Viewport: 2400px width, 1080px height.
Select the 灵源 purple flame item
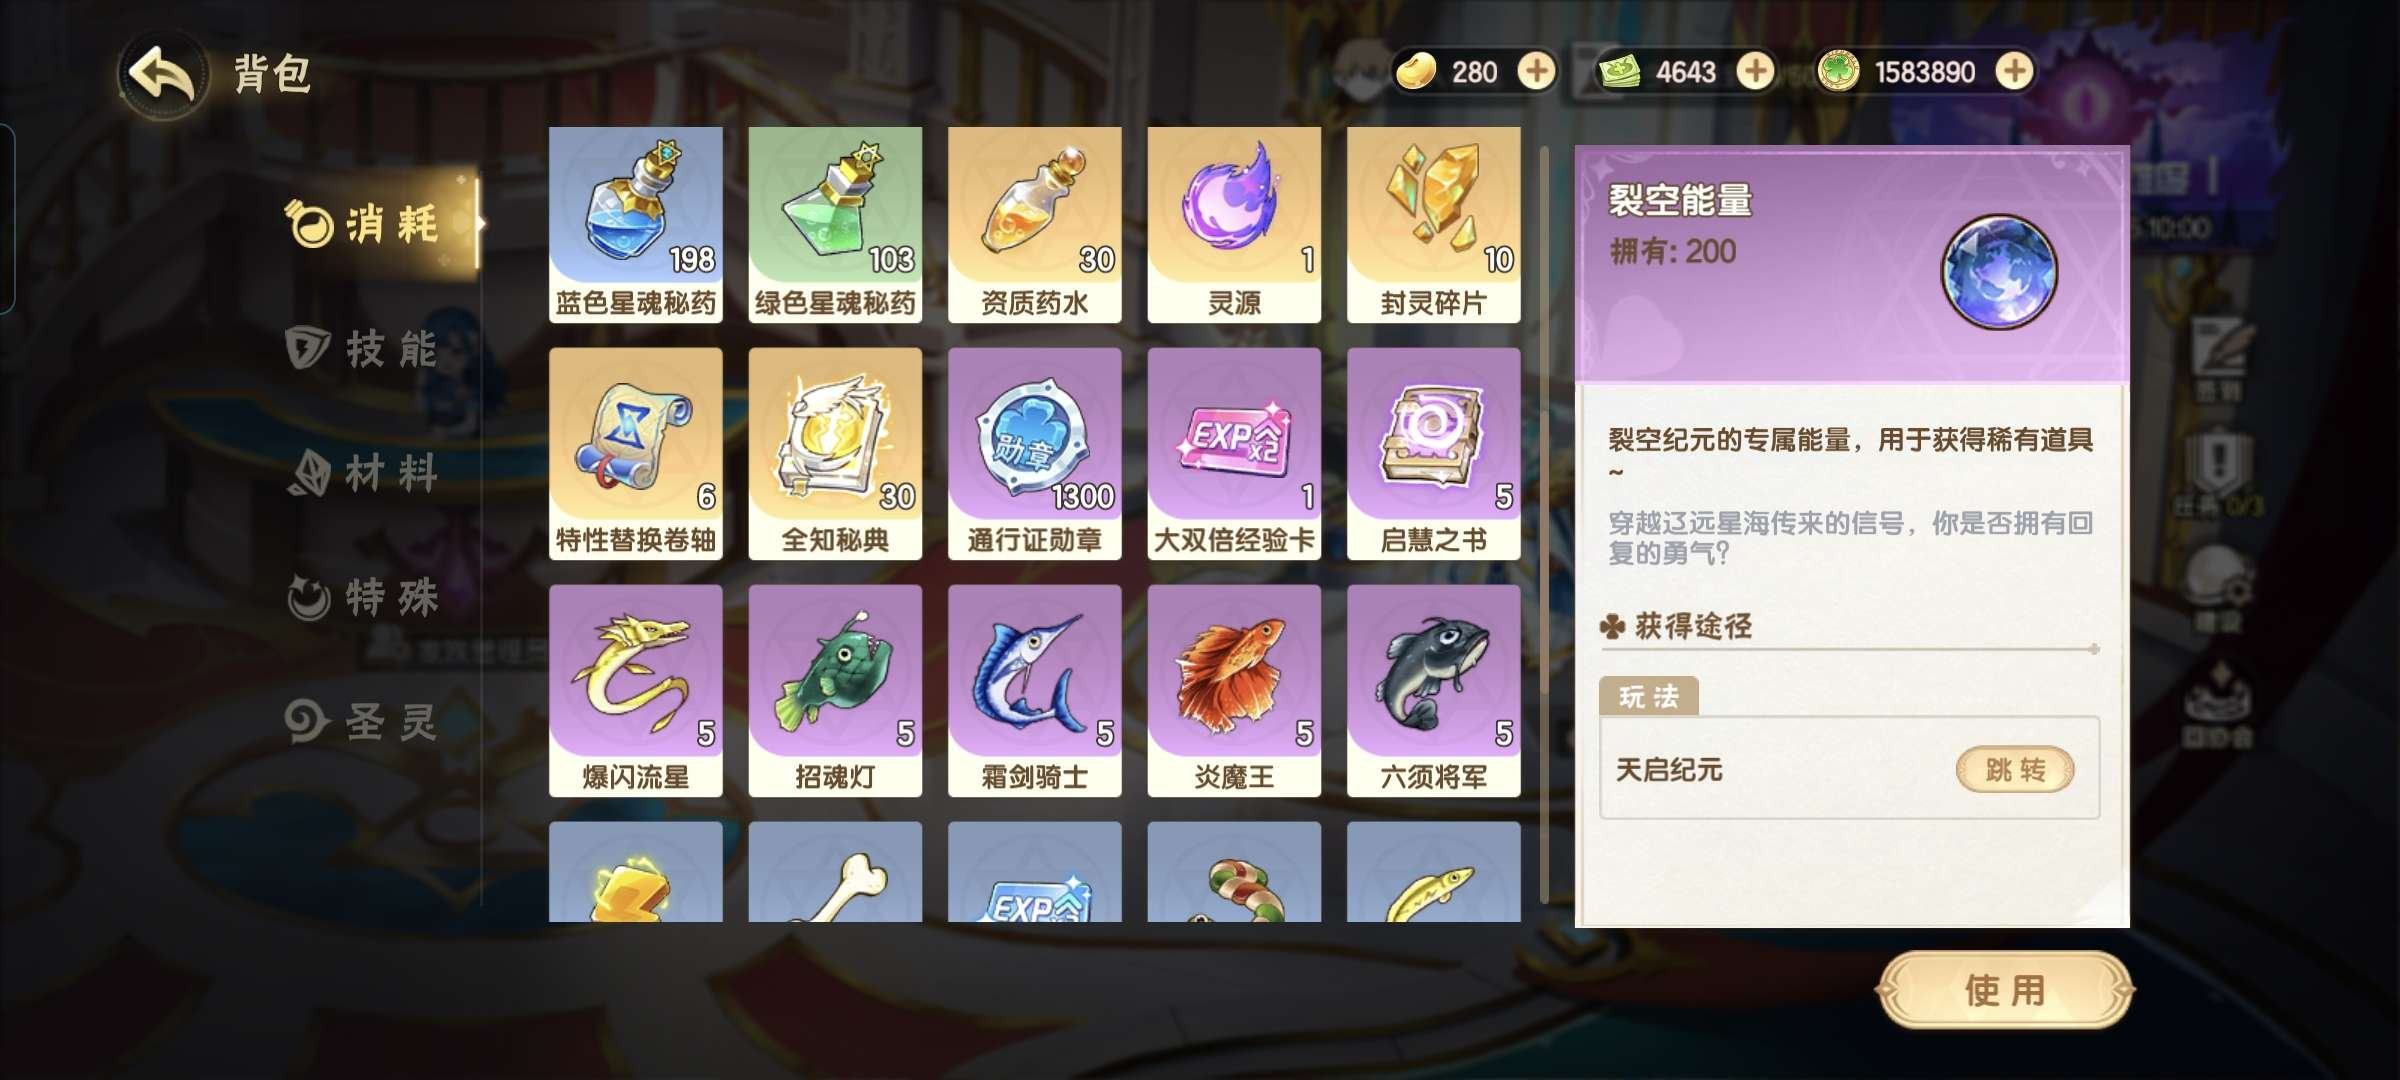pos(1234,224)
